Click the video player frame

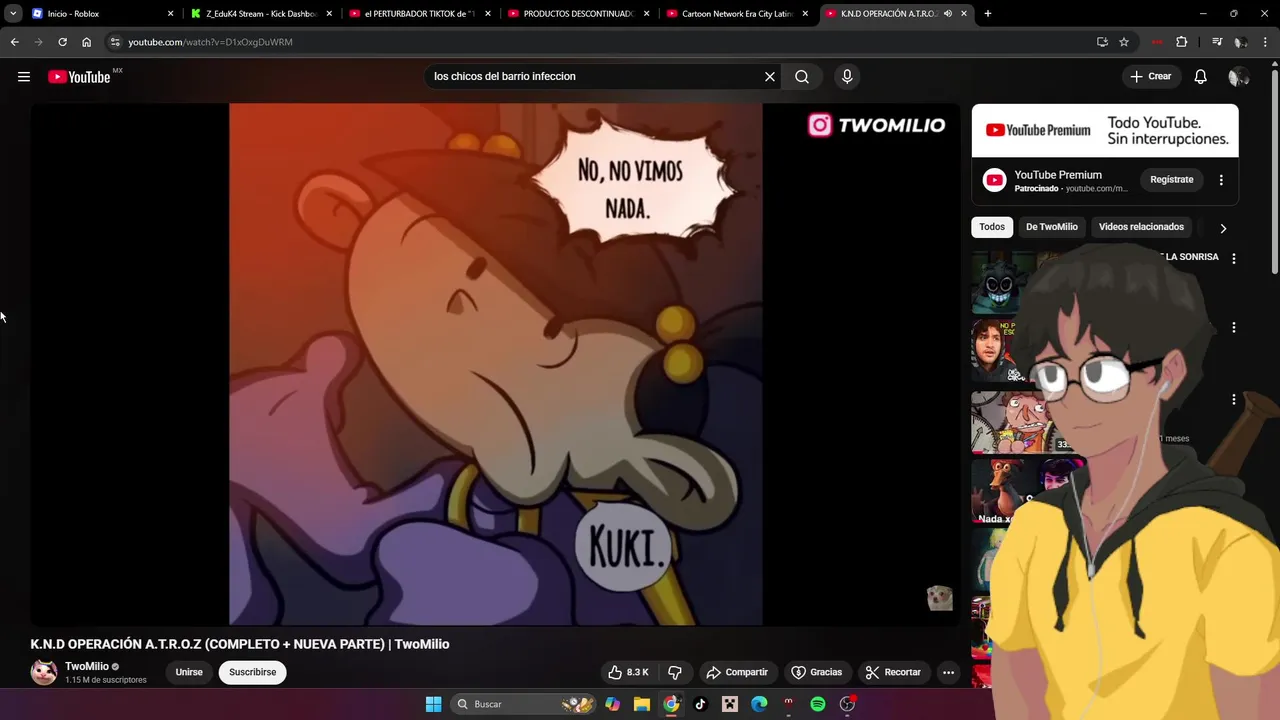(x=495, y=364)
